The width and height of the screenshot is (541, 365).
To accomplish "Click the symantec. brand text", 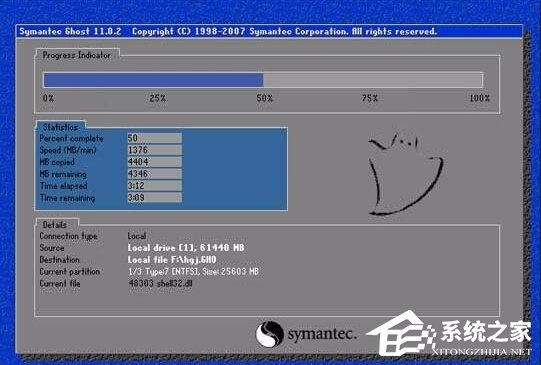I will (321, 334).
